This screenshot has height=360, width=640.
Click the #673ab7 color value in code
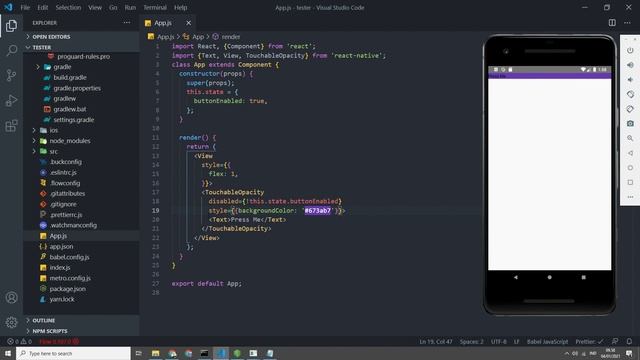pyautogui.click(x=318, y=211)
